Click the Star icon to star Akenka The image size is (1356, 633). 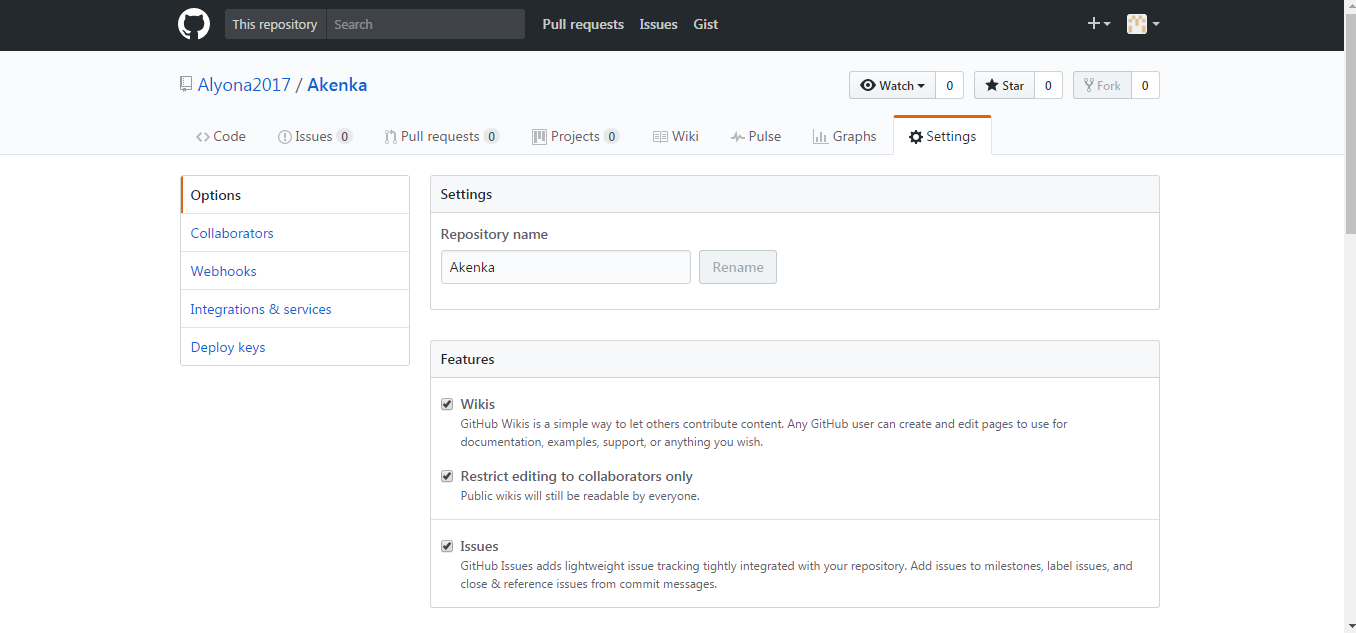990,85
